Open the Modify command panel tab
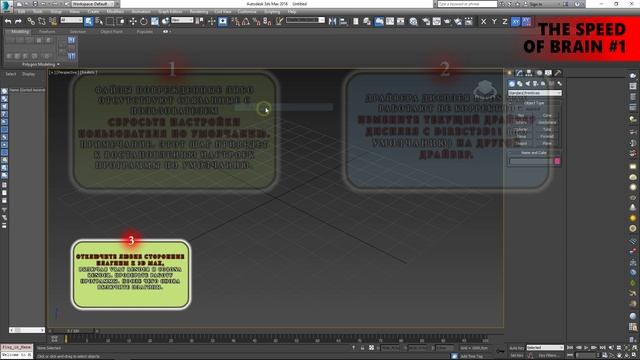Image resolution: width=640 pixels, height=360 pixels. (519, 73)
